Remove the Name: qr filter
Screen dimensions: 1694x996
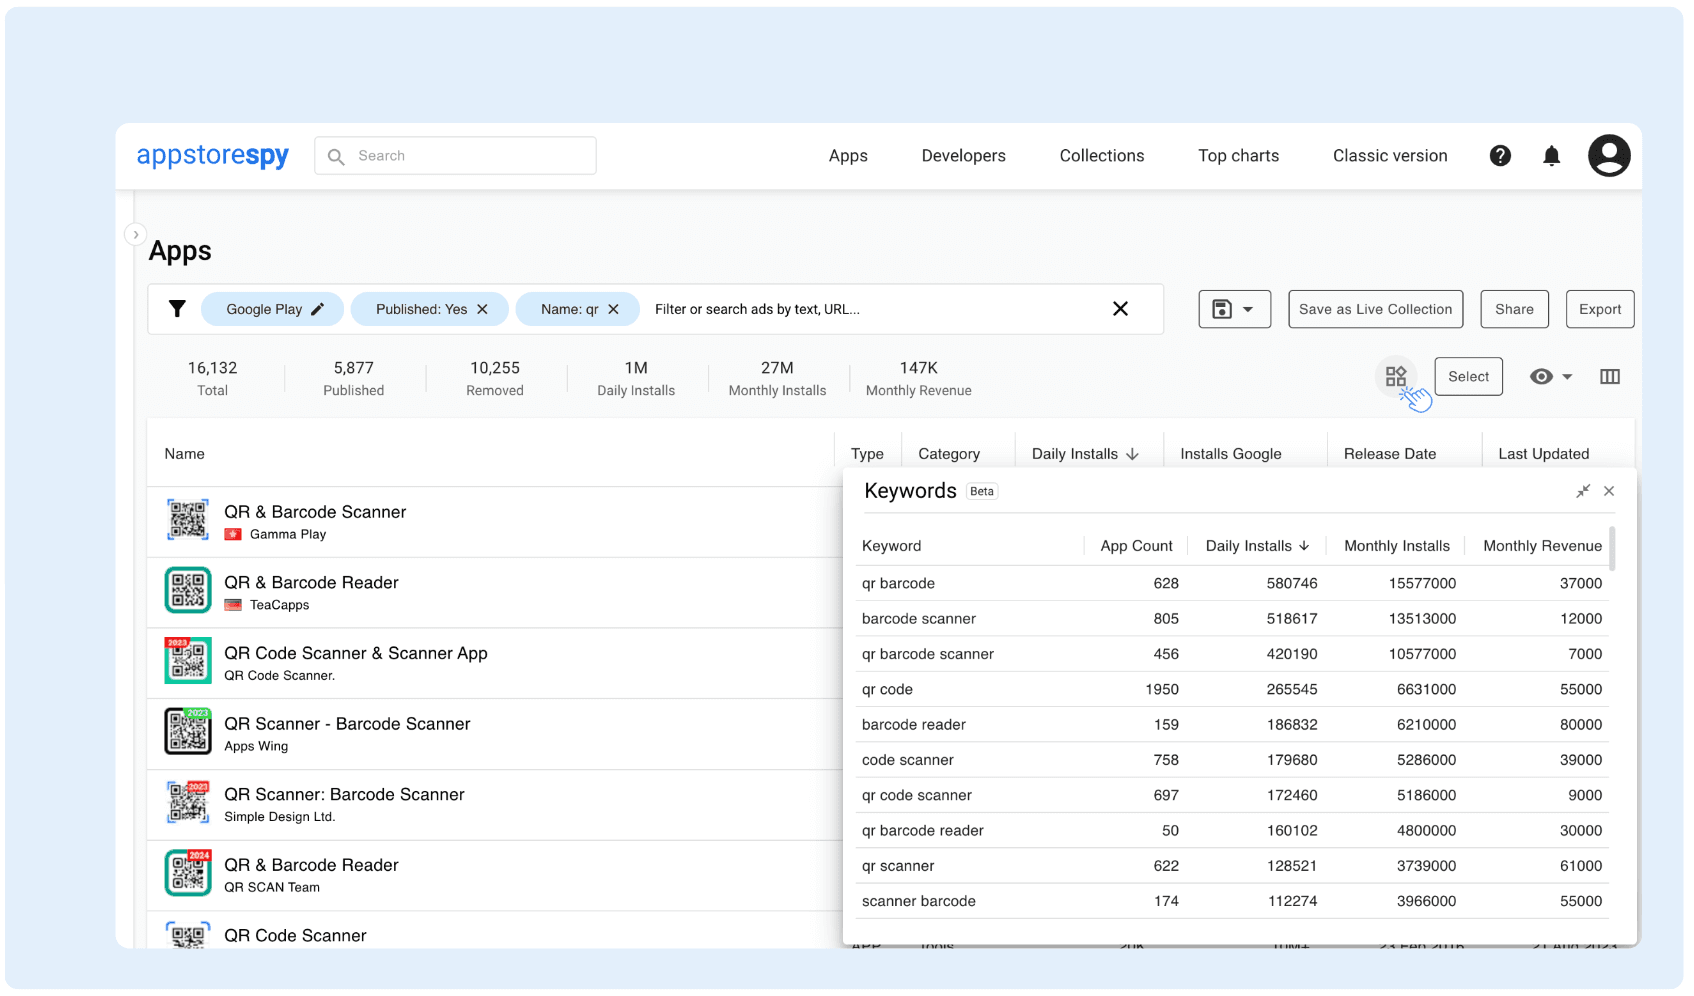(613, 309)
